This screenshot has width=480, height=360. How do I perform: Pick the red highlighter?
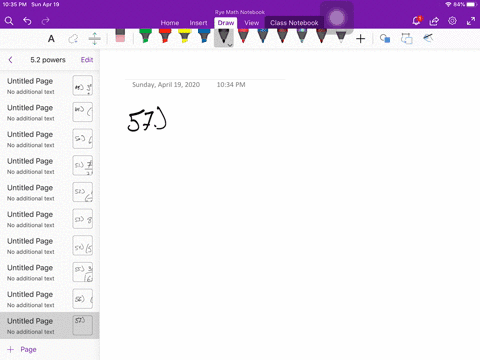coord(165,36)
